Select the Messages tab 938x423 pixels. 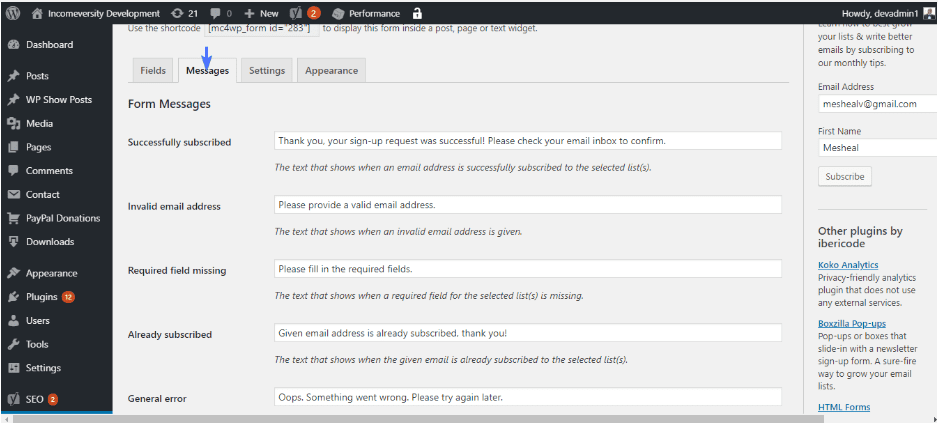pyautogui.click(x=208, y=71)
